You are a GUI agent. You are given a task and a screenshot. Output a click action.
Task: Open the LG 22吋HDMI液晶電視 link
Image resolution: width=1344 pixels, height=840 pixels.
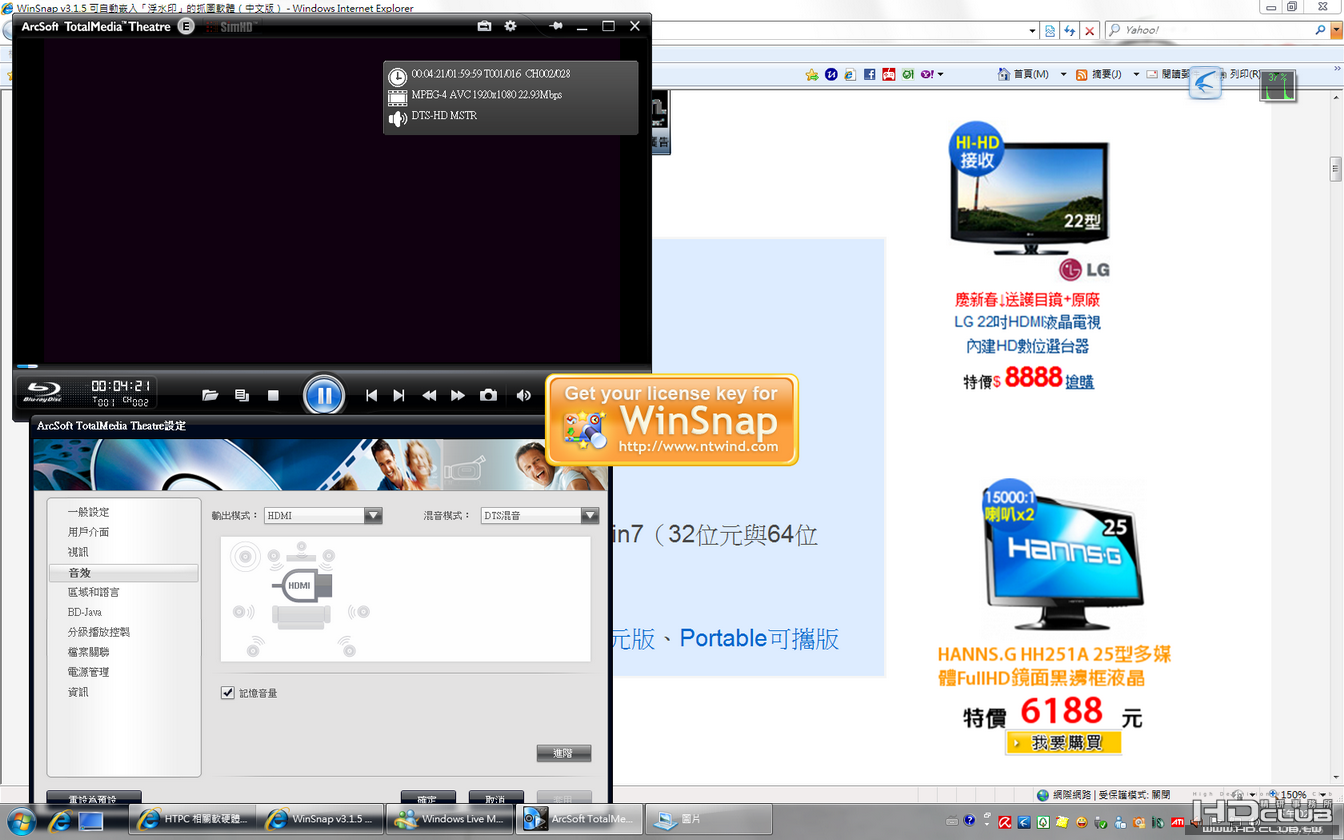(x=1028, y=323)
